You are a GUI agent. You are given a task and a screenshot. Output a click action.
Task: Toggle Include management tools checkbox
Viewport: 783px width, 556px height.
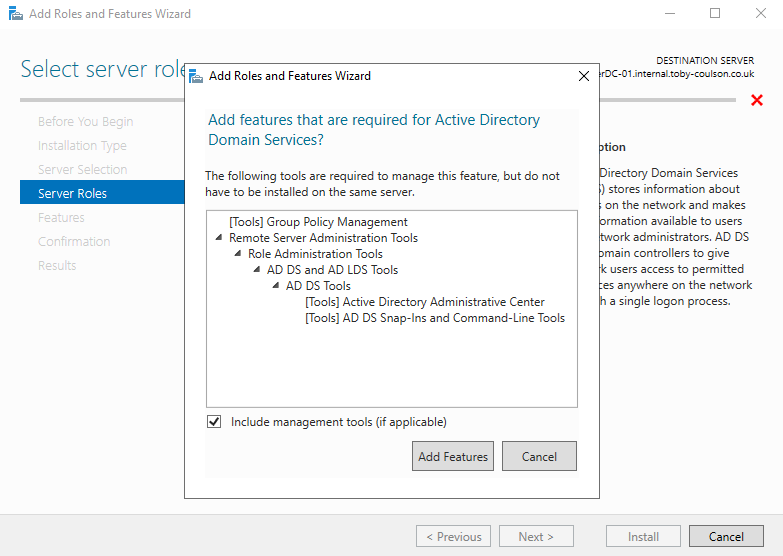click(214, 422)
